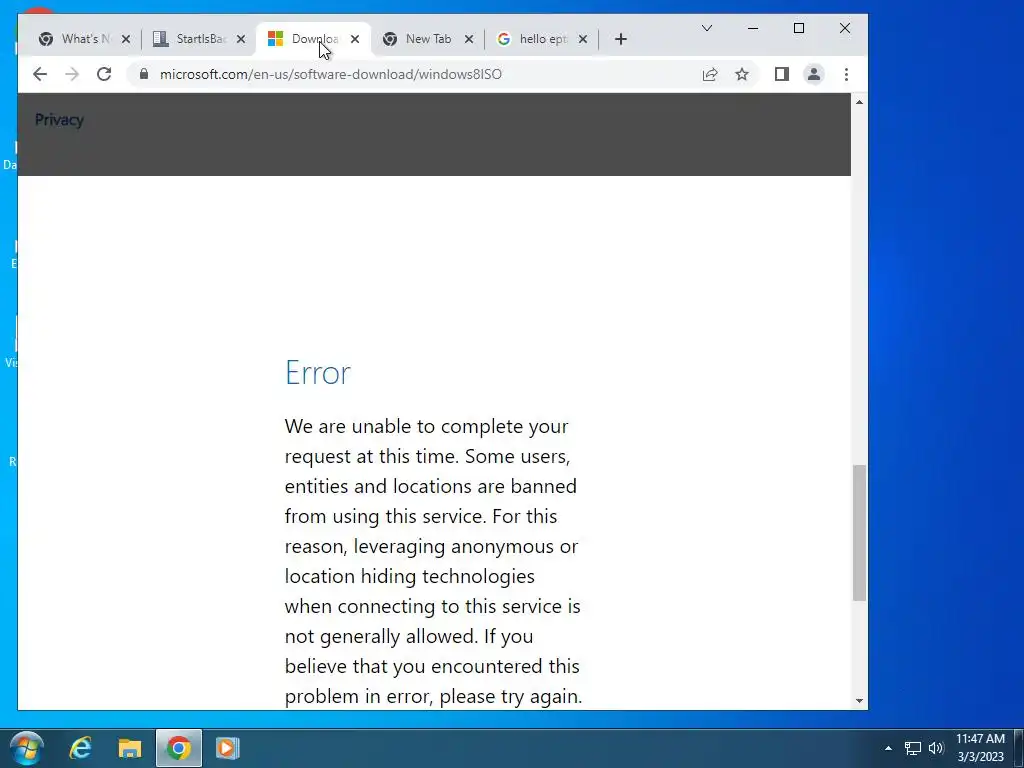This screenshot has height=768, width=1024.
Task: Launch Internet Explorer from the taskbar
Action: pyautogui.click(x=80, y=748)
